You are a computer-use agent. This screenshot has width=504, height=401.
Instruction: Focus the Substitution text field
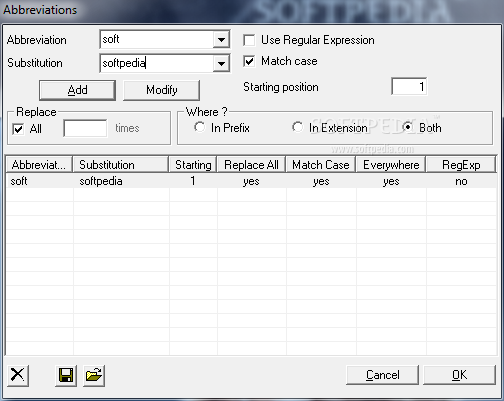click(x=157, y=63)
